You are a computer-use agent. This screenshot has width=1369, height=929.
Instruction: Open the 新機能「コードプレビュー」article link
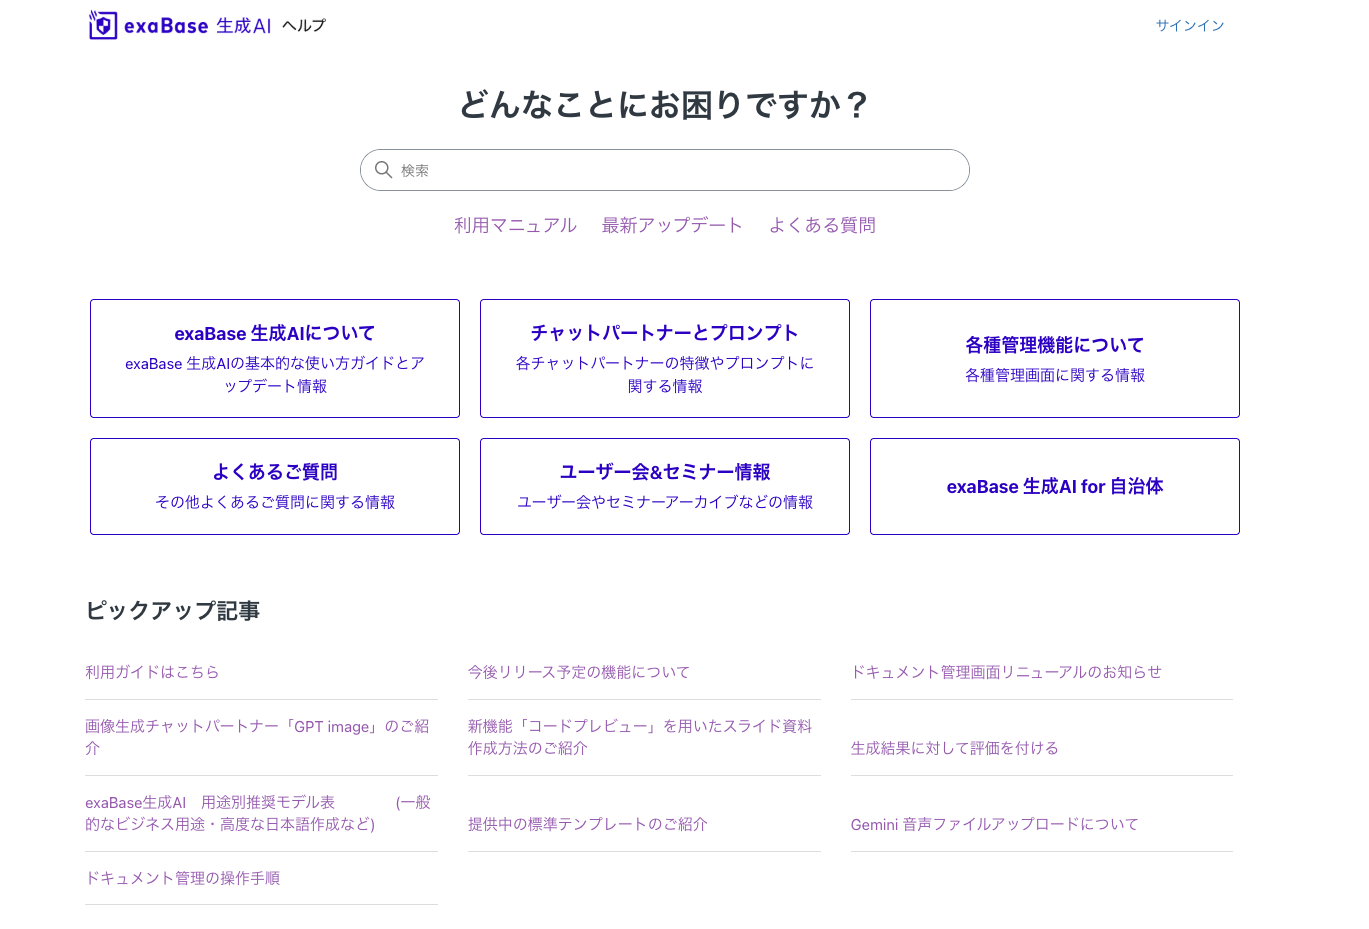[640, 737]
